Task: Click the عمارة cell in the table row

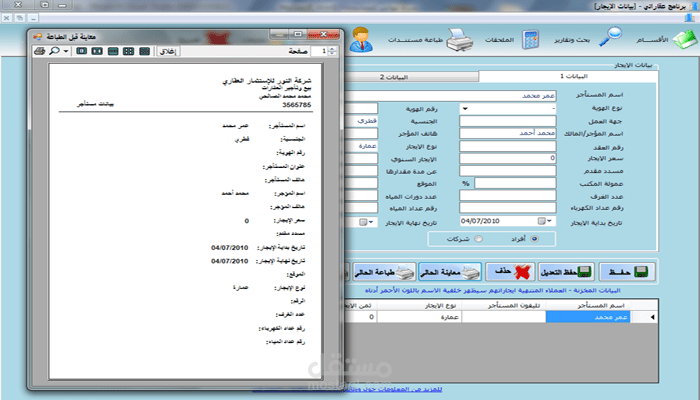Action: tap(419, 317)
